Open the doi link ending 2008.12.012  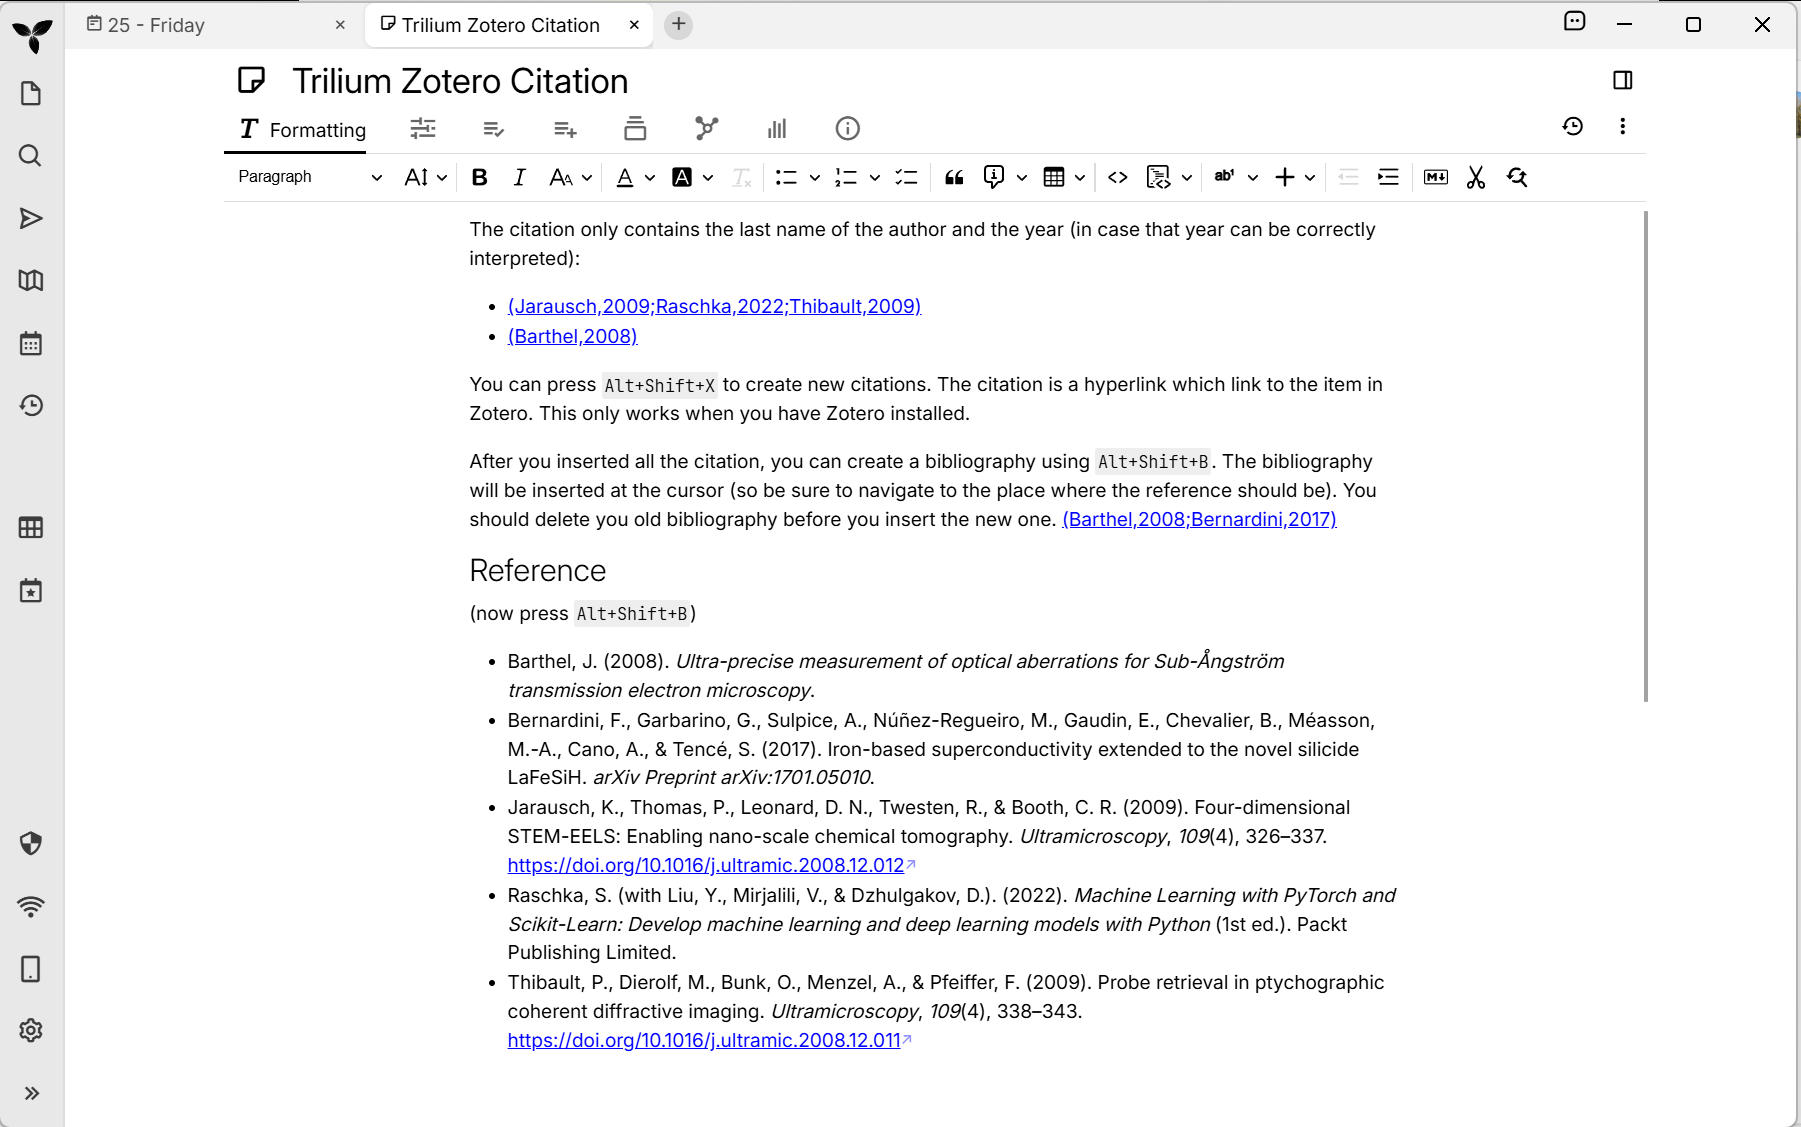coord(706,865)
